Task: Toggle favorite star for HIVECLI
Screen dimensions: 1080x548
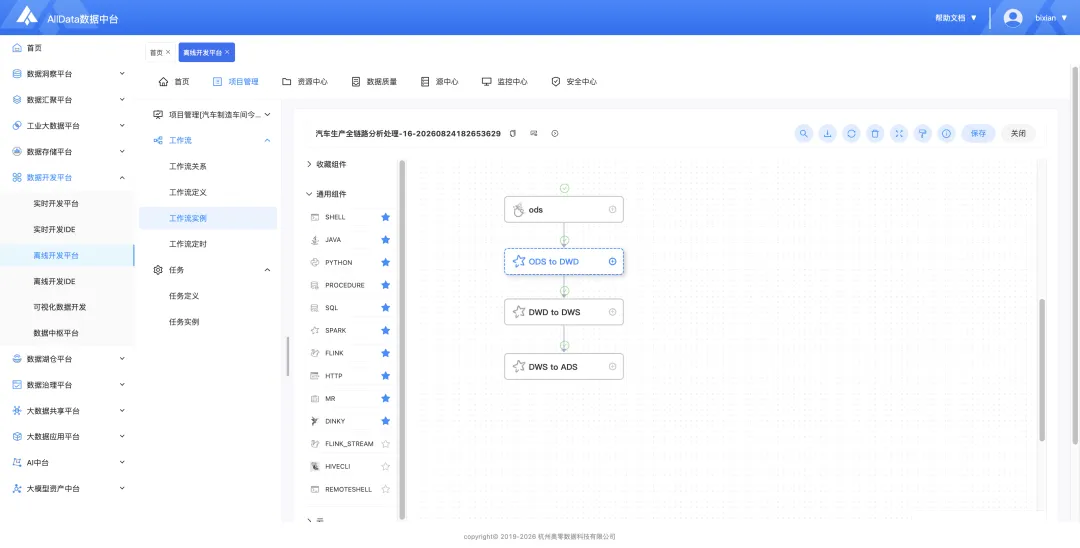Action: (x=386, y=467)
